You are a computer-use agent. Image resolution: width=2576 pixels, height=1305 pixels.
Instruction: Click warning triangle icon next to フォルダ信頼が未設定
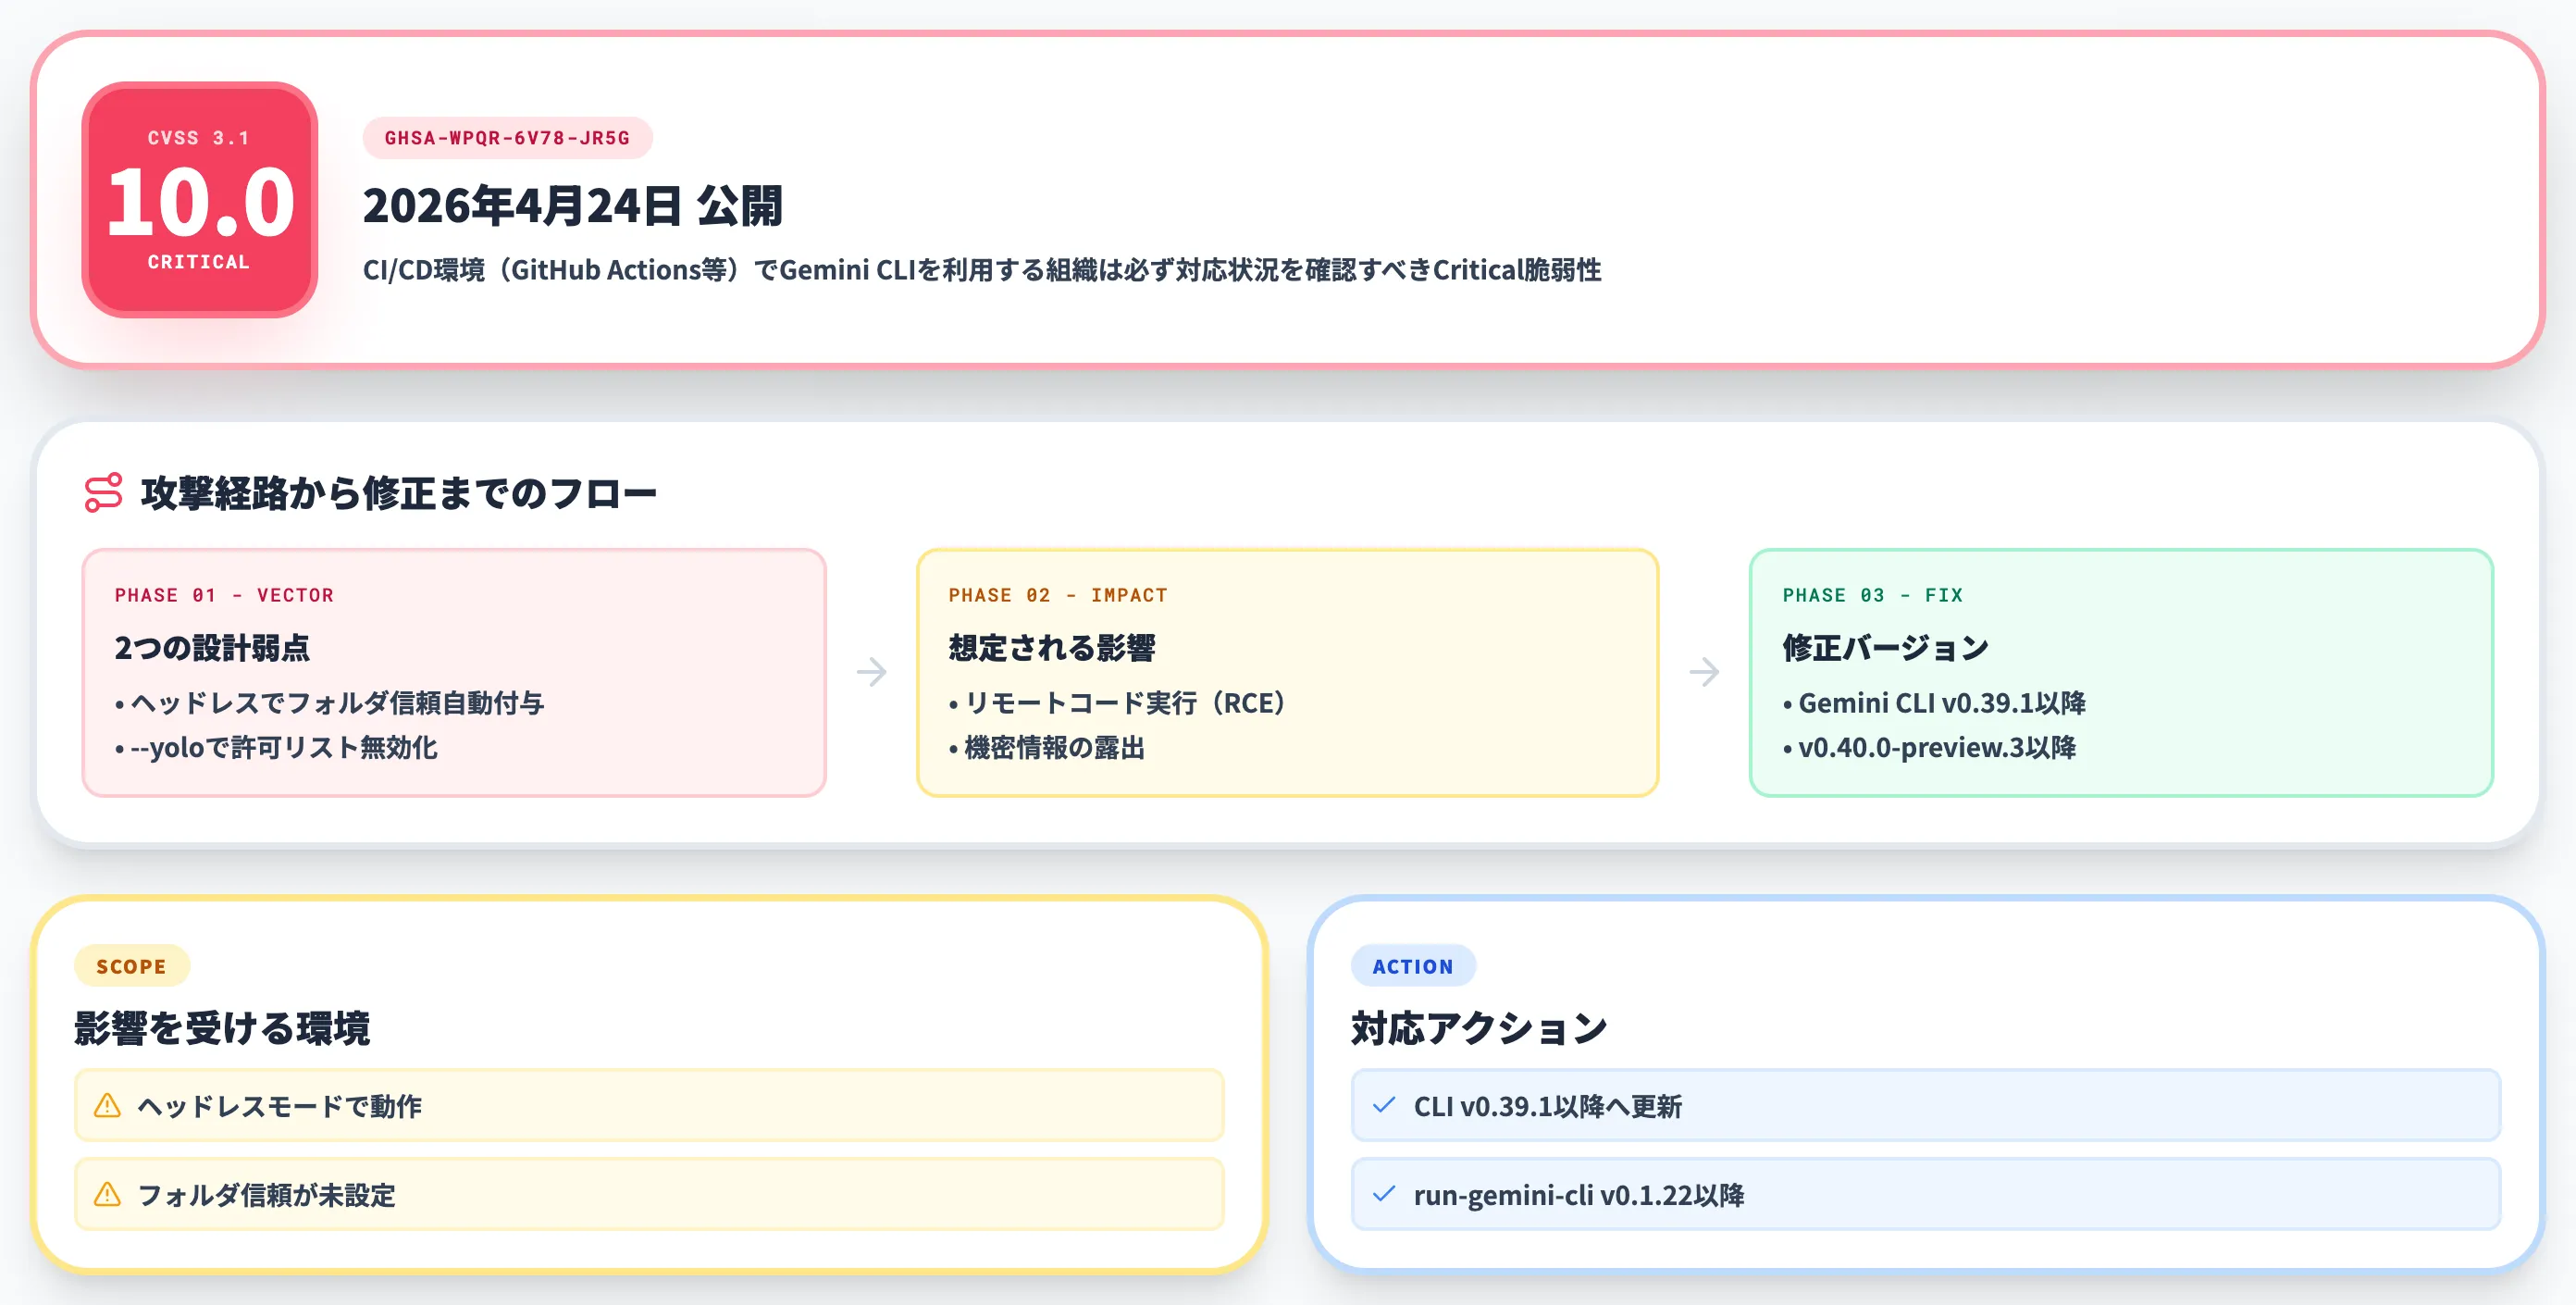107,1194
